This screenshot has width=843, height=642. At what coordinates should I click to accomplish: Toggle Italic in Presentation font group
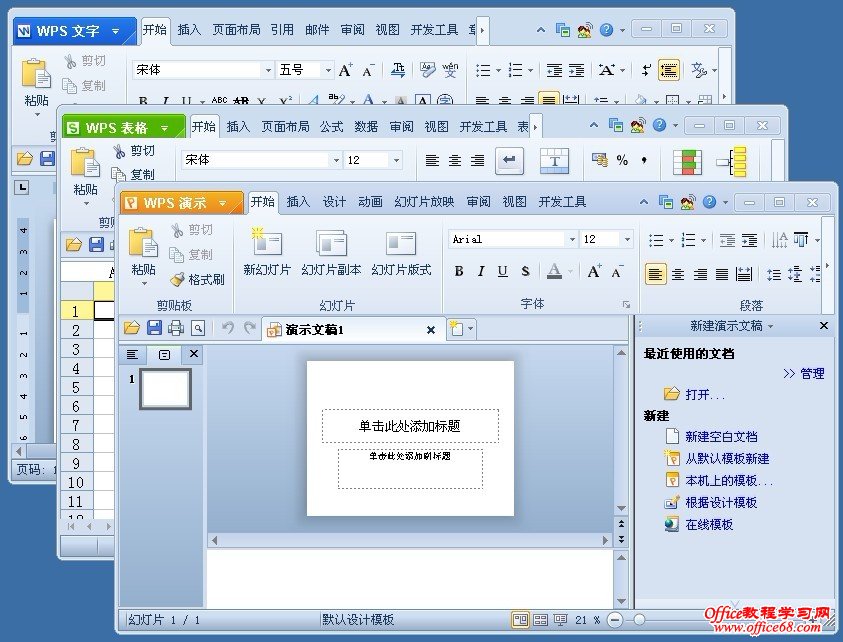481,272
